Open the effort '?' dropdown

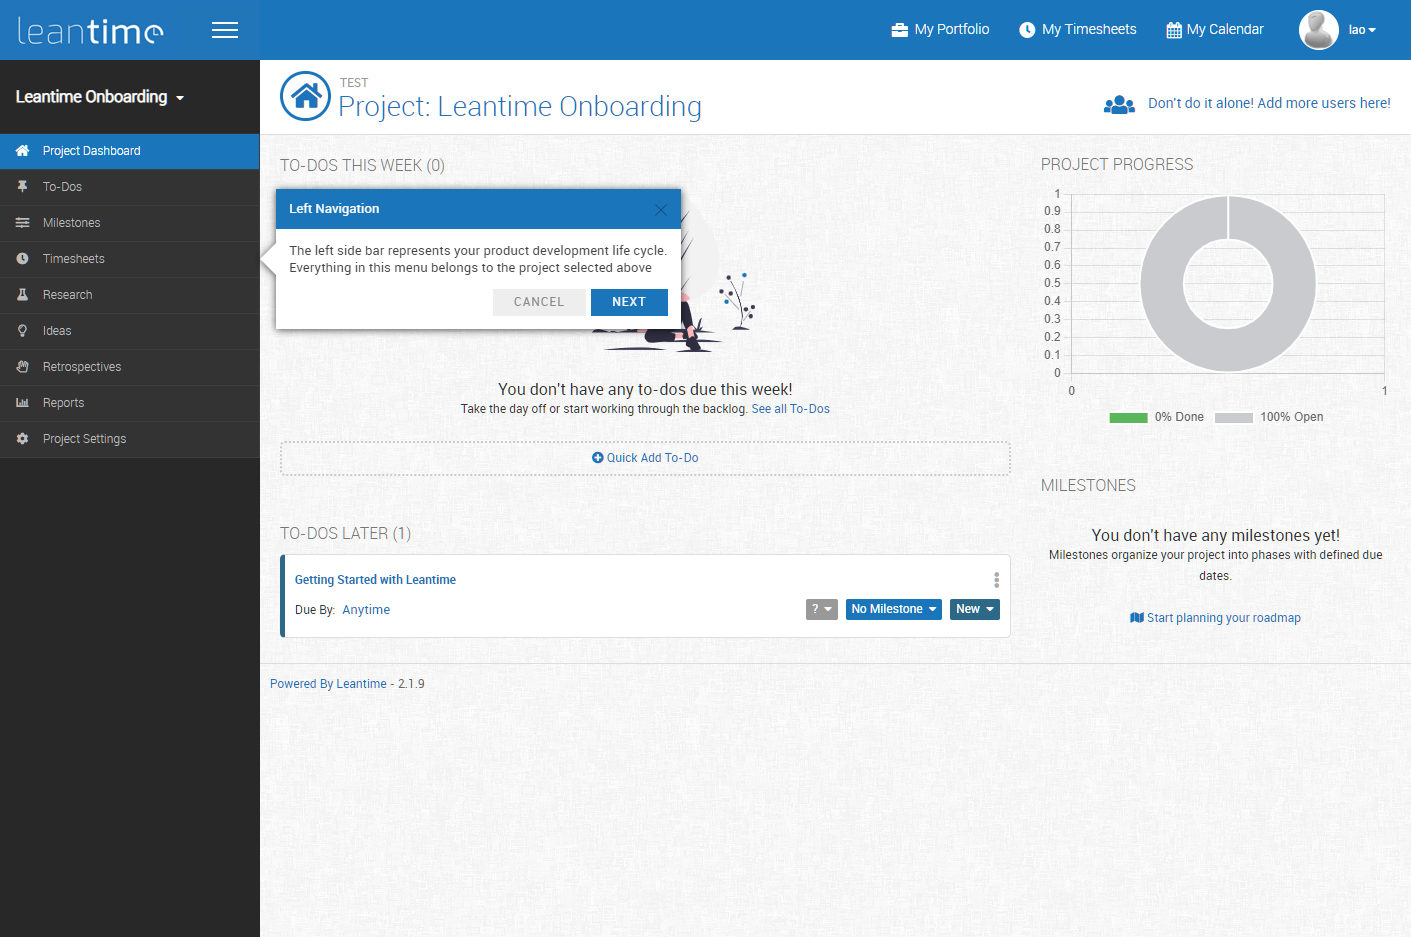pos(822,609)
